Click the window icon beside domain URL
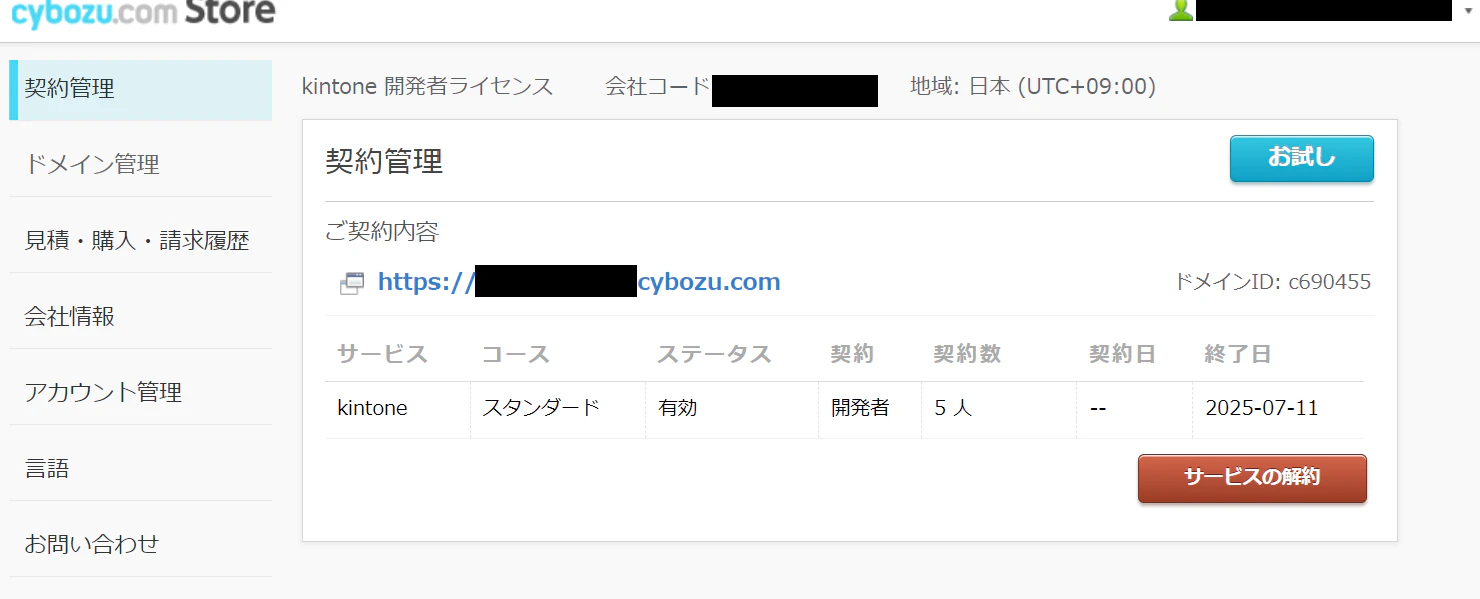Image resolution: width=1480 pixels, height=599 pixels. tap(352, 283)
